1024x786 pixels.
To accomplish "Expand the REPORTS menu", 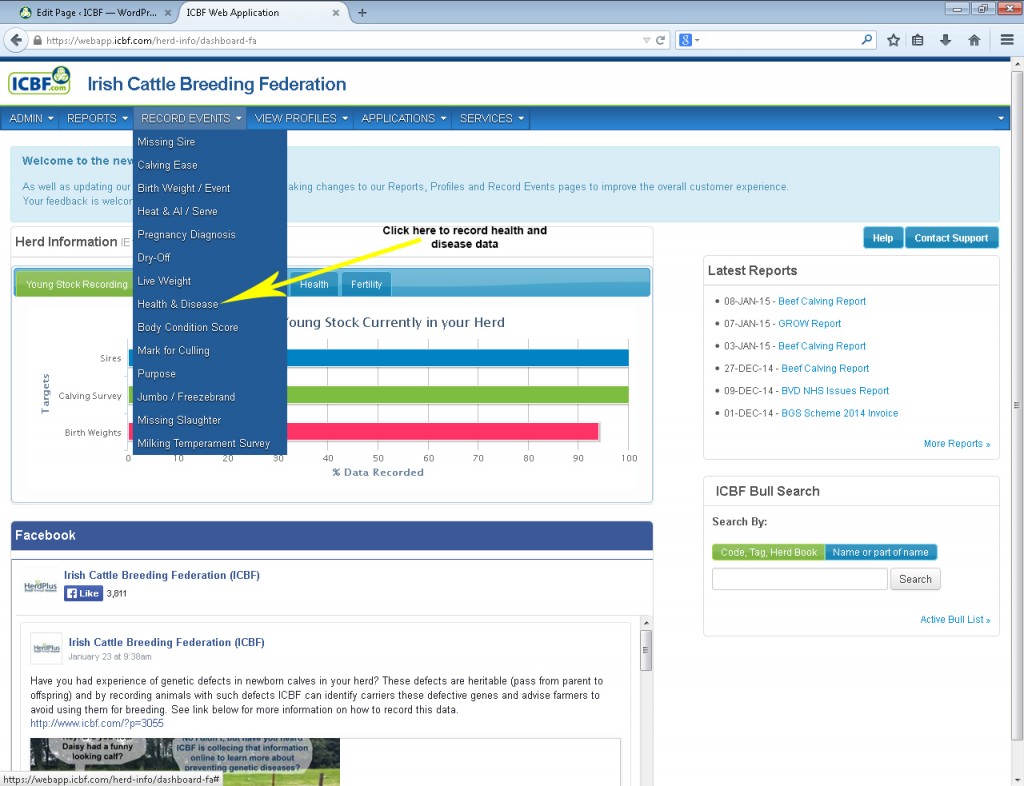I will 97,118.
